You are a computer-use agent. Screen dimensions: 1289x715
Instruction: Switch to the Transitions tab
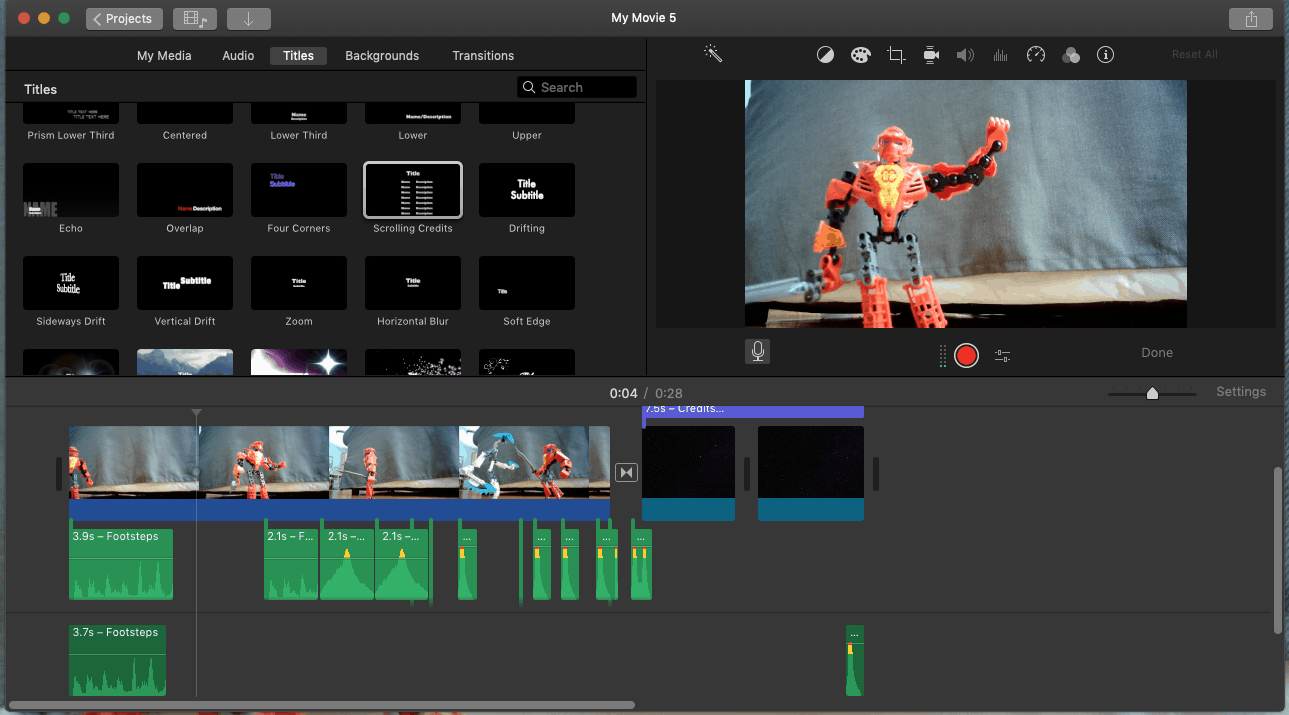(x=482, y=55)
